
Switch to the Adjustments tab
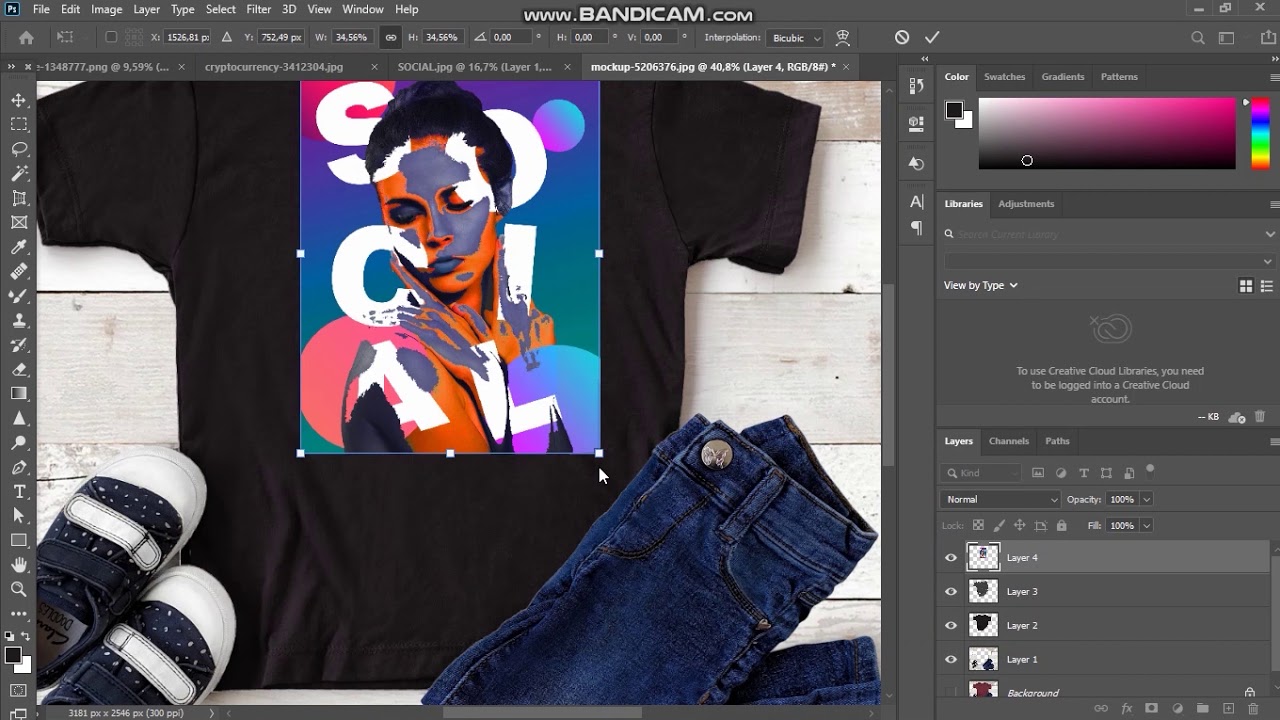(1026, 204)
